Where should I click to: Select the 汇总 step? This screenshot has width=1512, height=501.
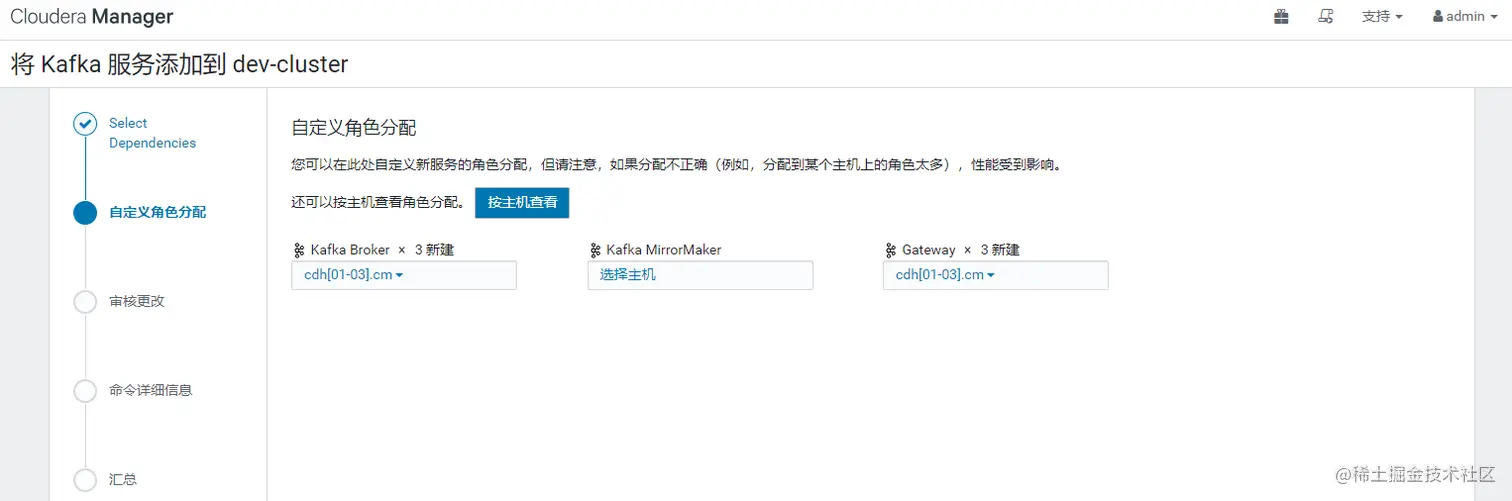pos(122,479)
